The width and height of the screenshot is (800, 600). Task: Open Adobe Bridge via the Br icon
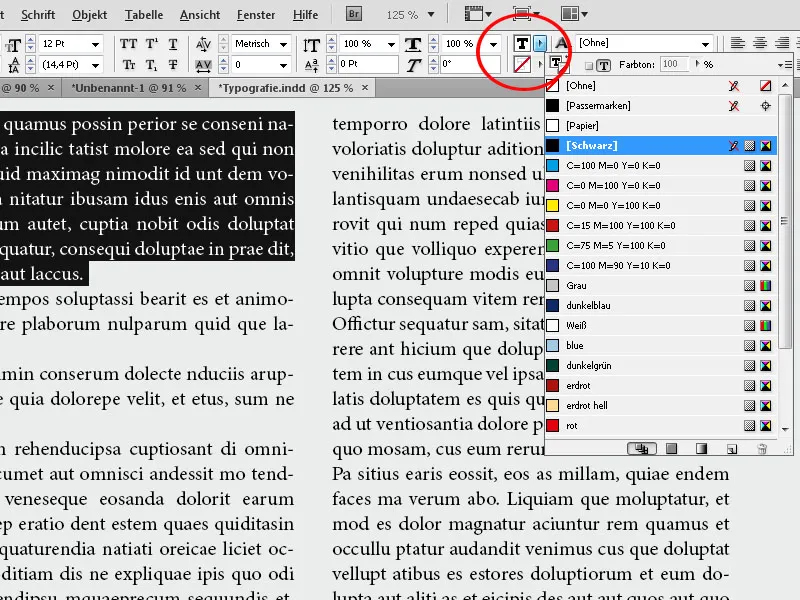point(354,14)
